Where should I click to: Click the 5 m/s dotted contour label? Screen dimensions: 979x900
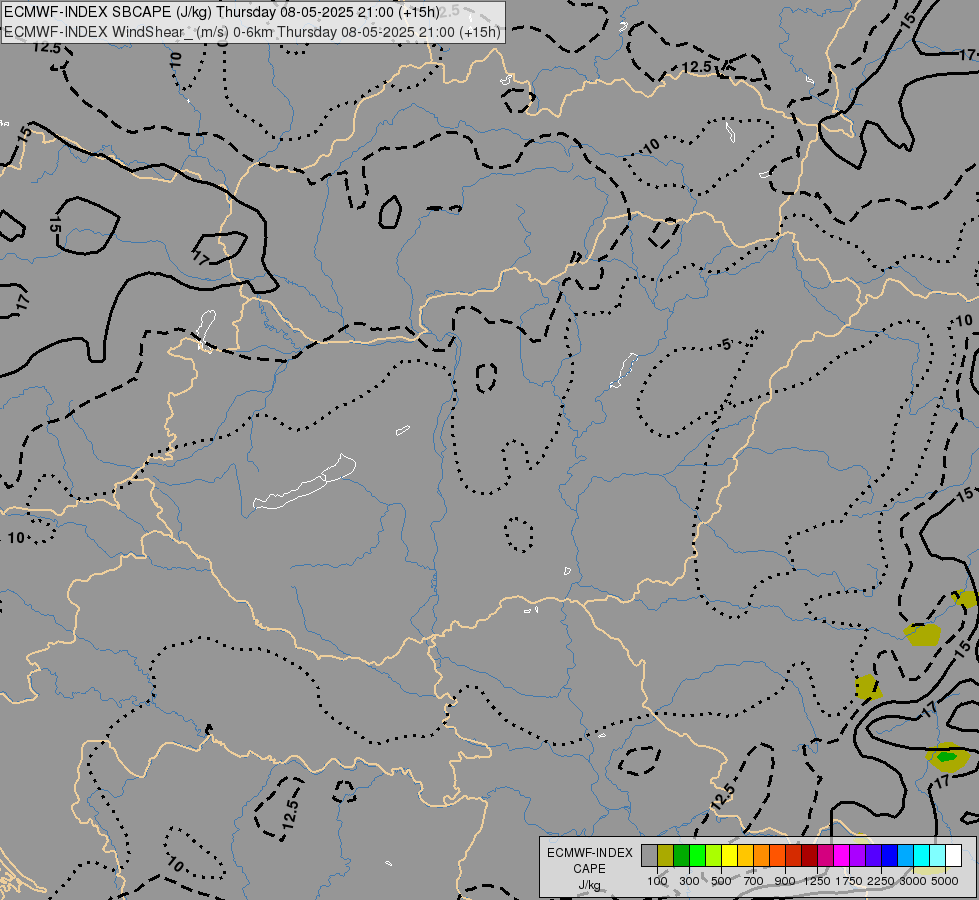pyautogui.click(x=726, y=344)
